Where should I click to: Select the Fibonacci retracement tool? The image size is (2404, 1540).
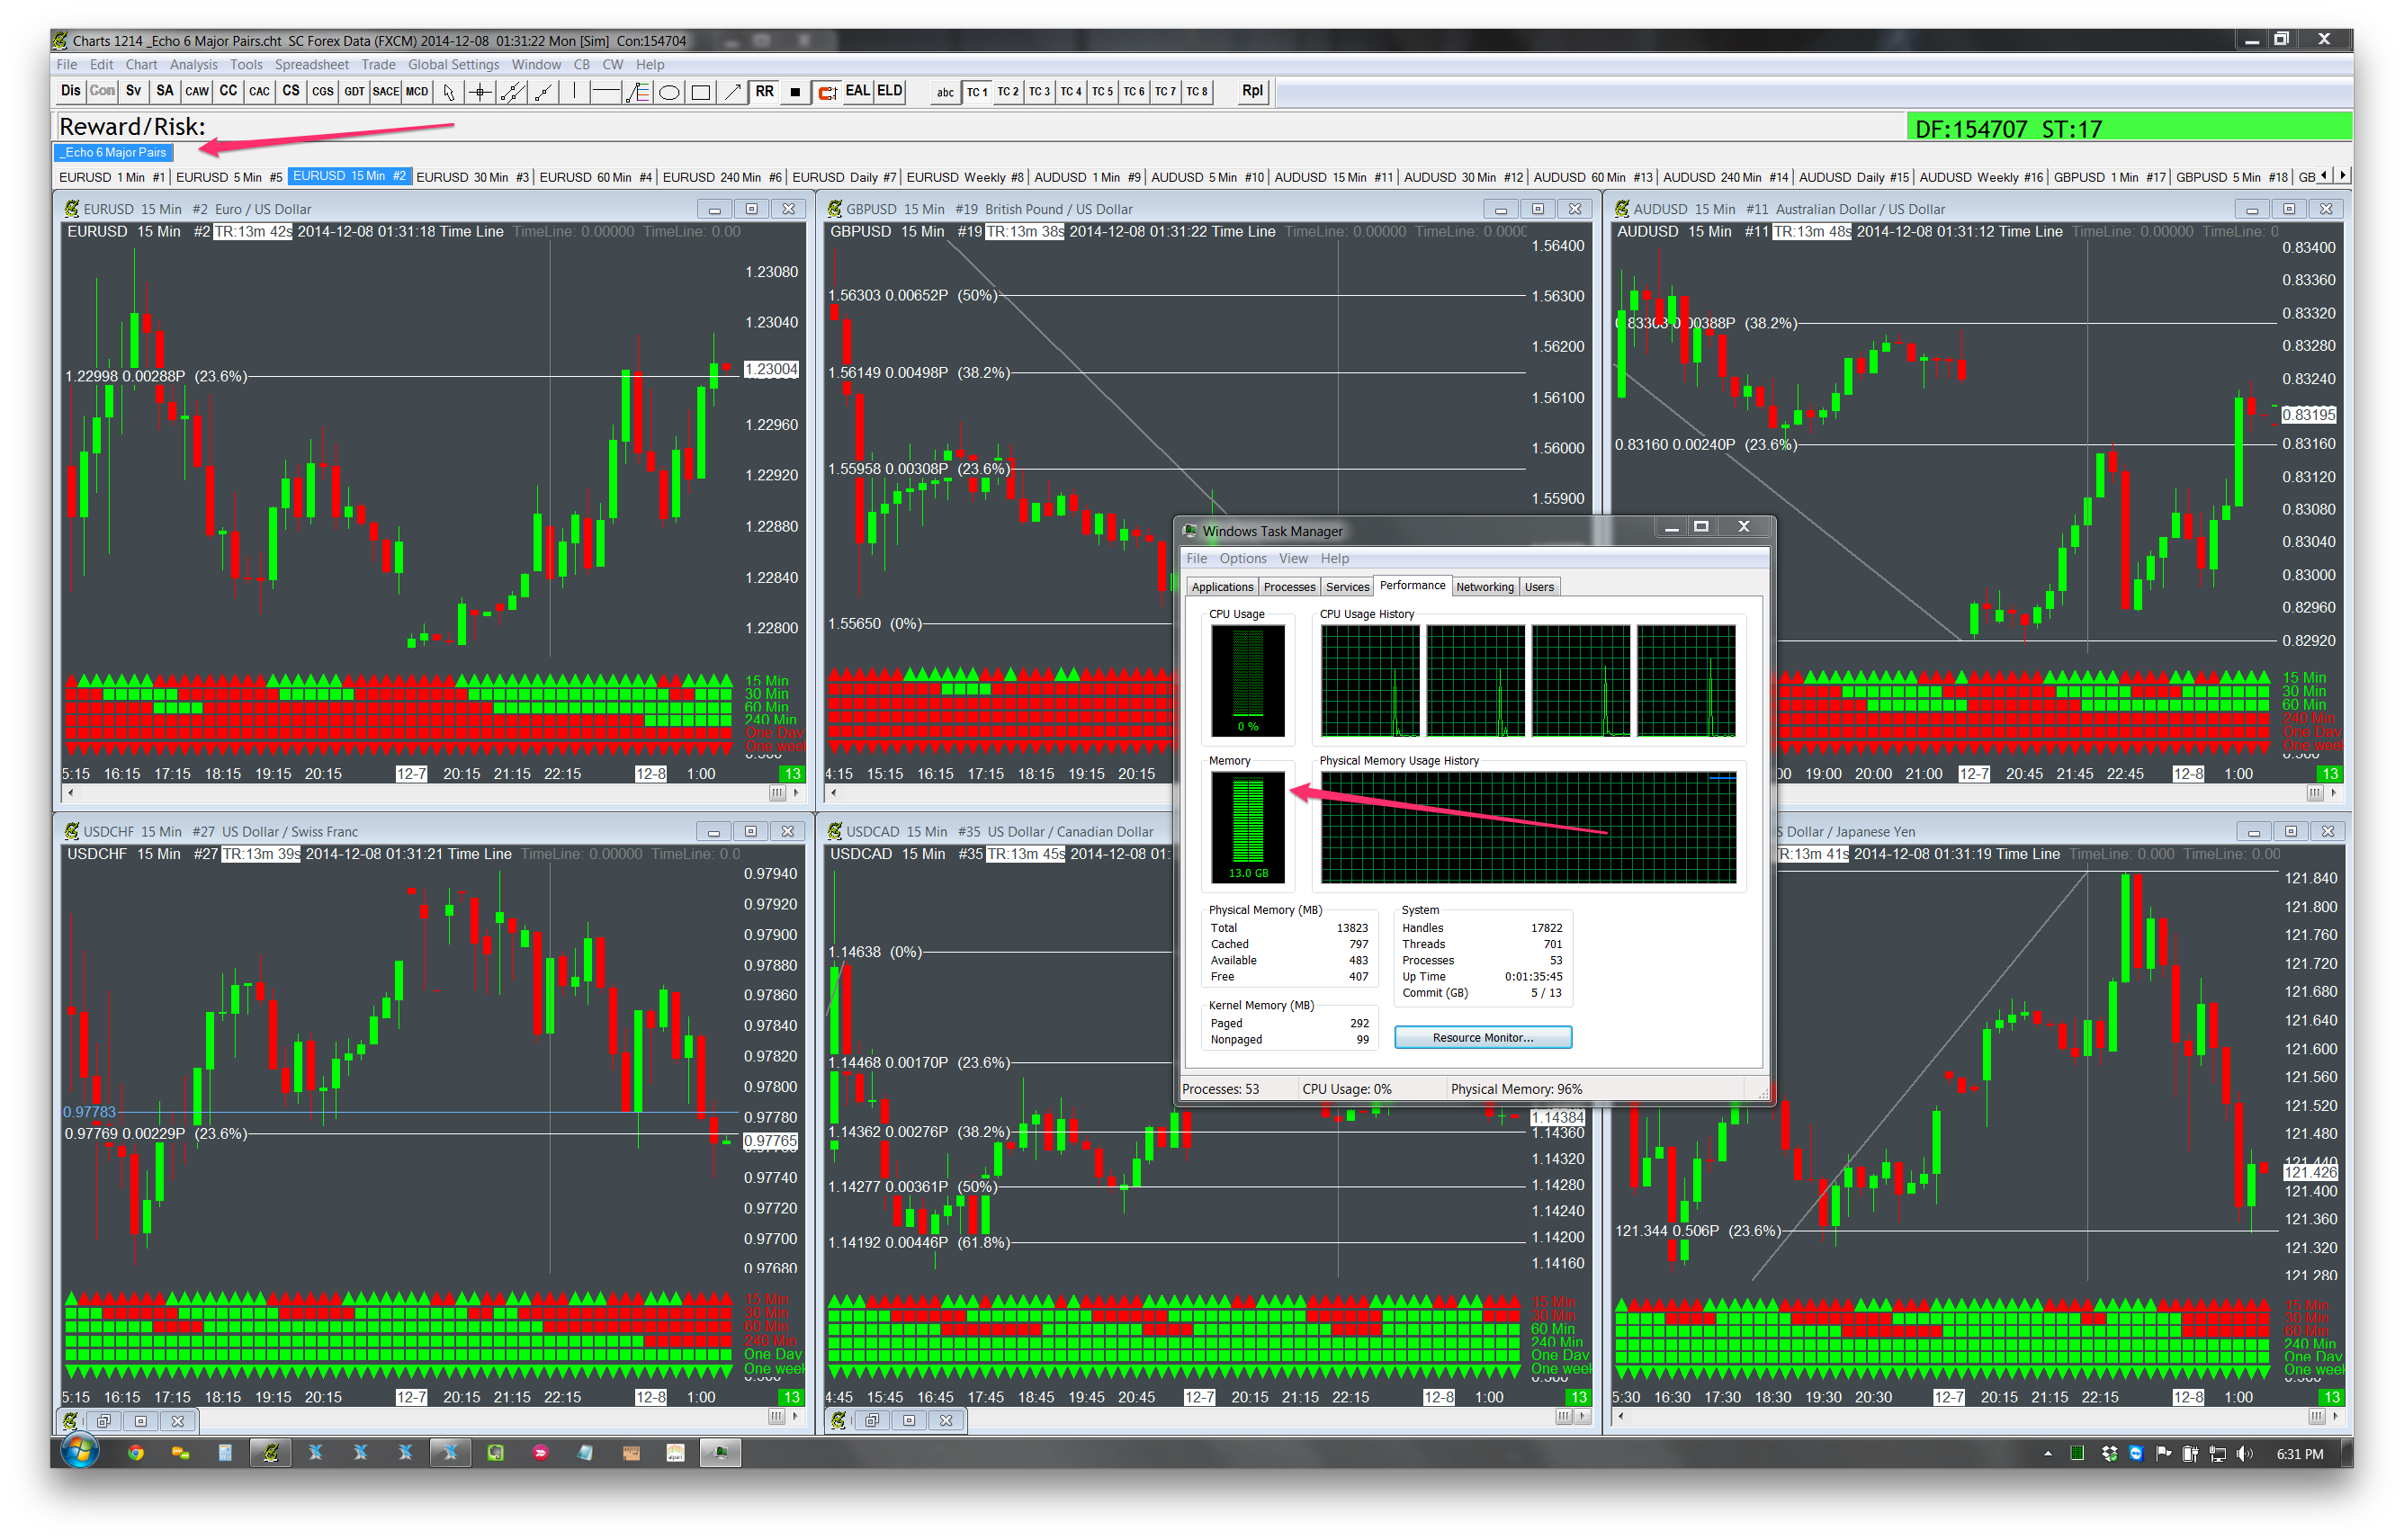click(x=638, y=92)
